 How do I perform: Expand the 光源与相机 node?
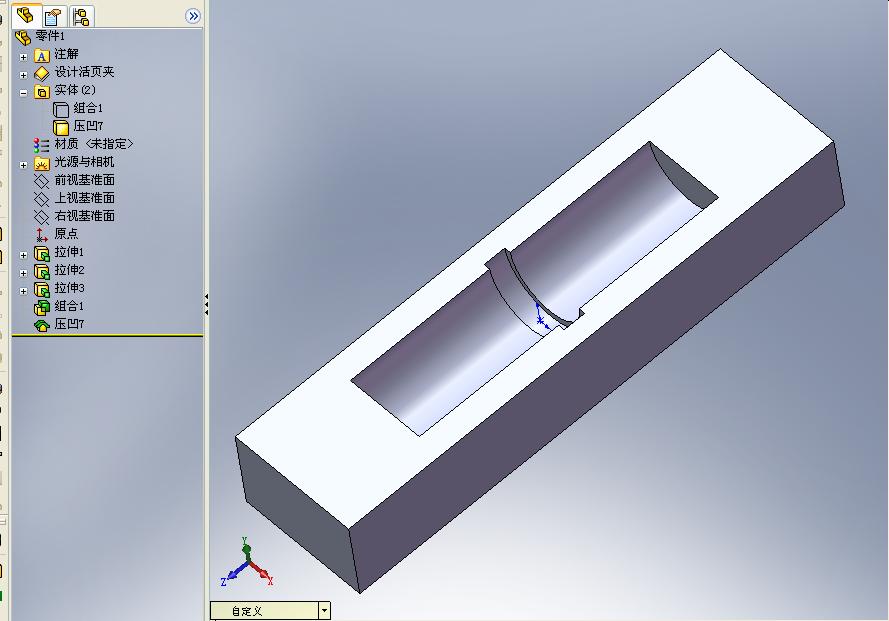tap(23, 165)
